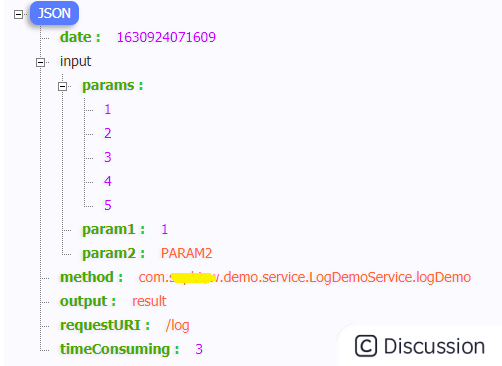Open the Discussion link
Screen dimensions: 502x366
pos(420,346)
